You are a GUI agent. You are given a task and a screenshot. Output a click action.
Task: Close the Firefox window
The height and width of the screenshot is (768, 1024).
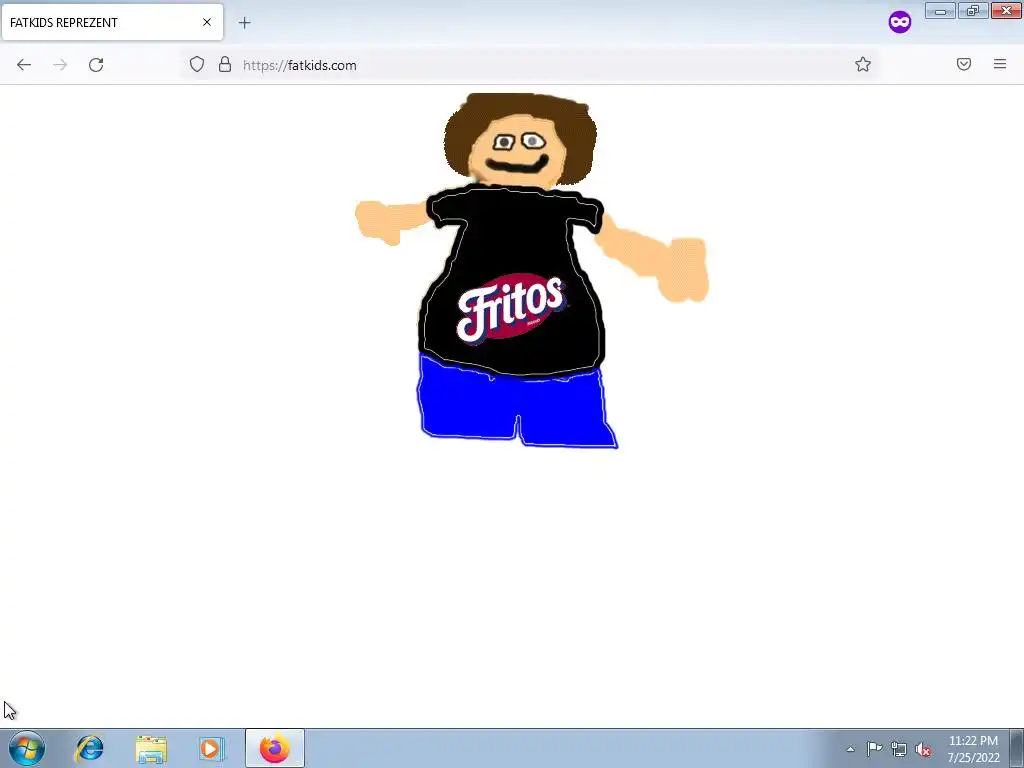click(x=1006, y=11)
